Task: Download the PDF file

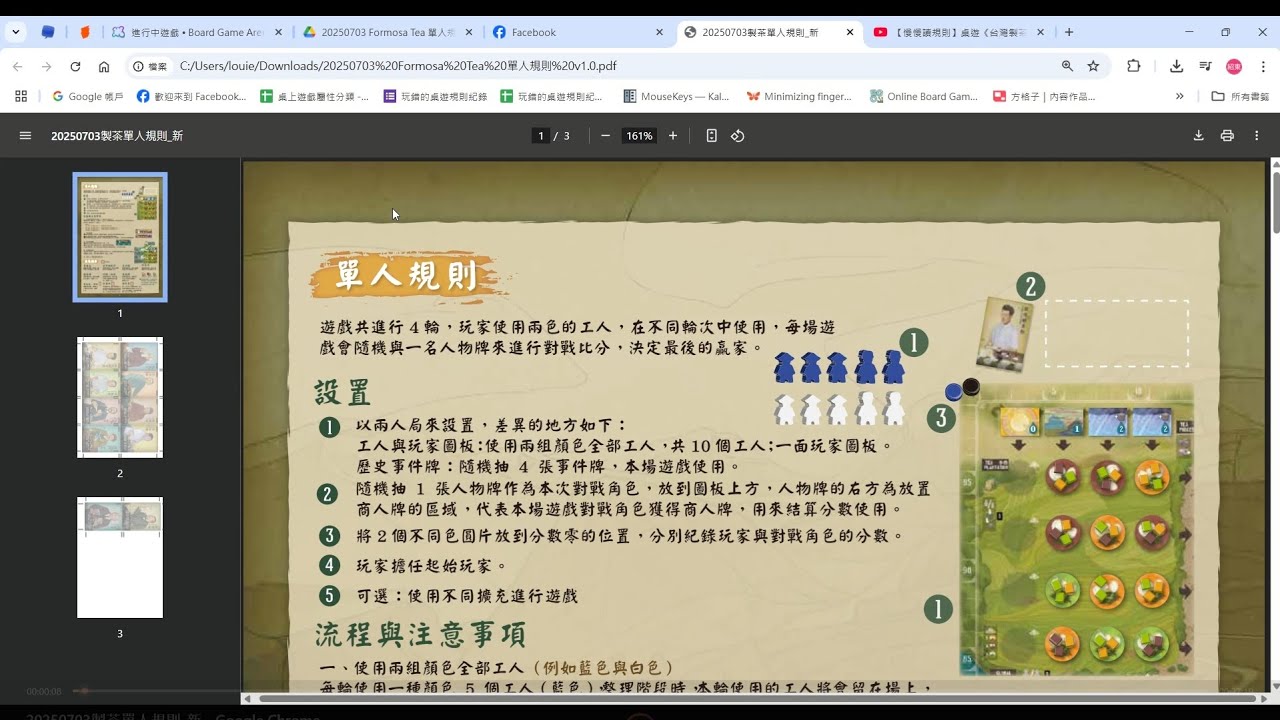Action: tap(1198, 136)
